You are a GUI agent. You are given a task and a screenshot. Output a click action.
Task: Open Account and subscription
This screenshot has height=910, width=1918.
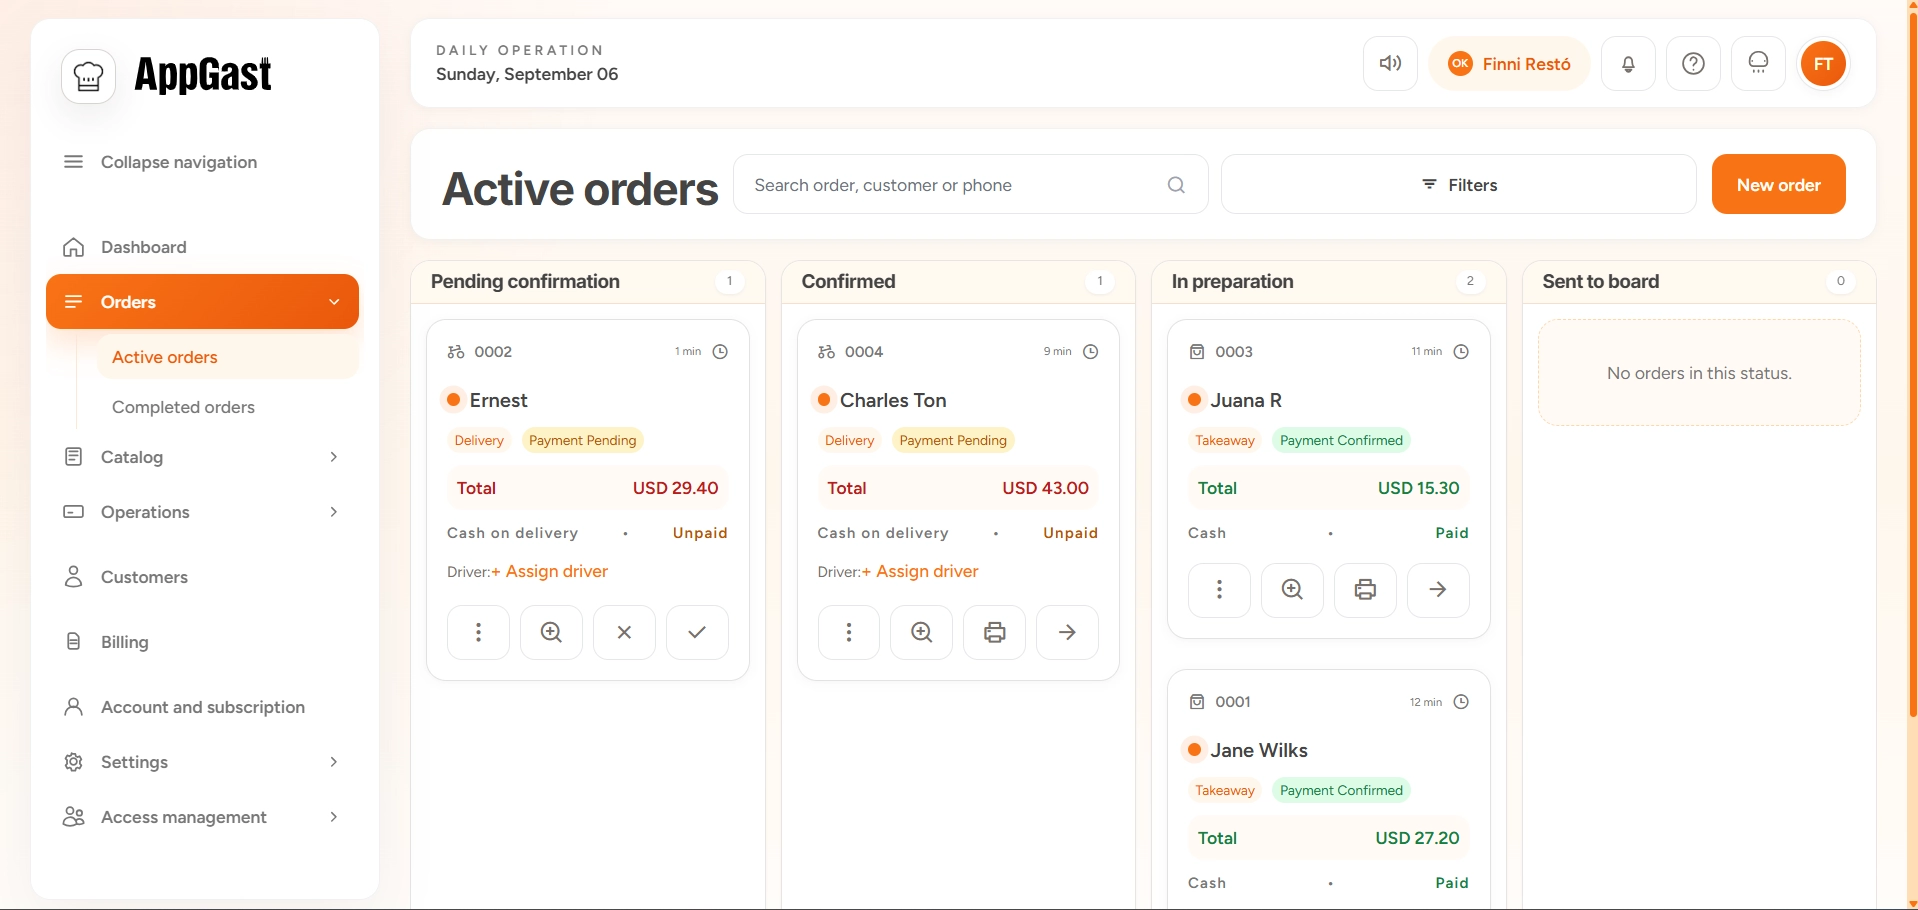(x=202, y=707)
